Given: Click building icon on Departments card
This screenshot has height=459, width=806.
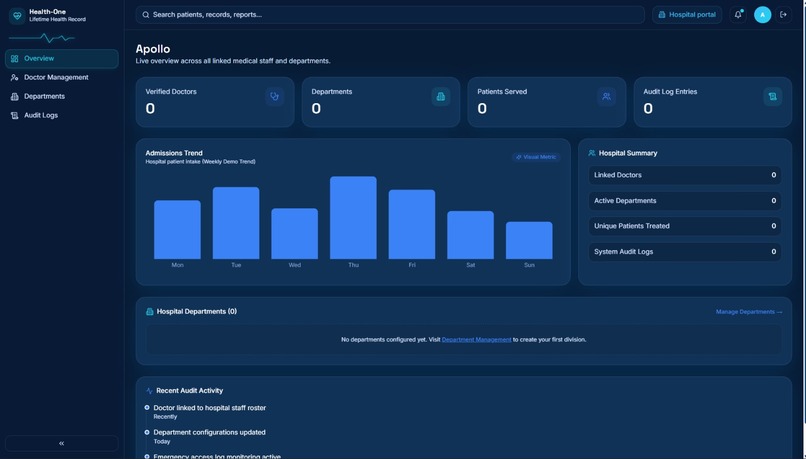Looking at the screenshot, I should [x=441, y=96].
